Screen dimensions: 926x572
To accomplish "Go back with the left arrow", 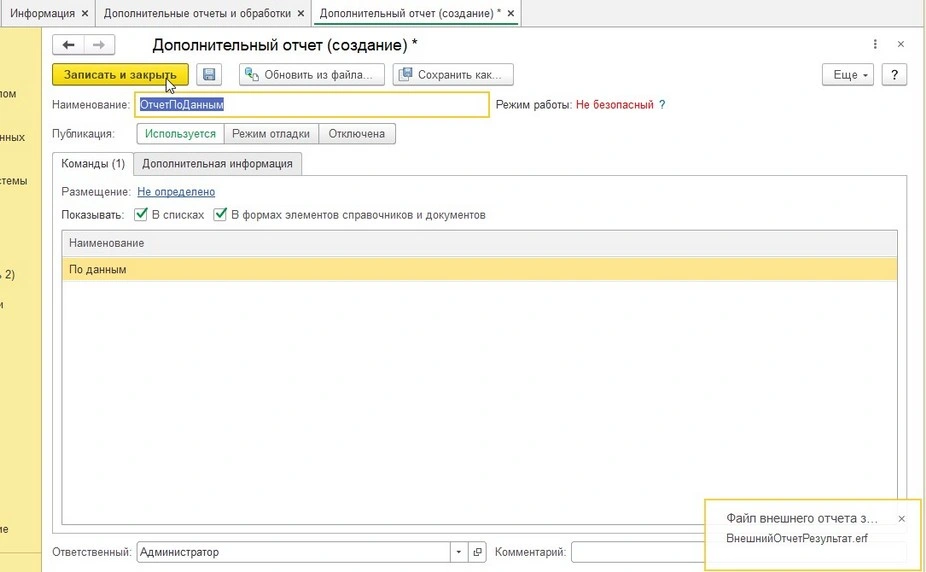I will (x=69, y=45).
